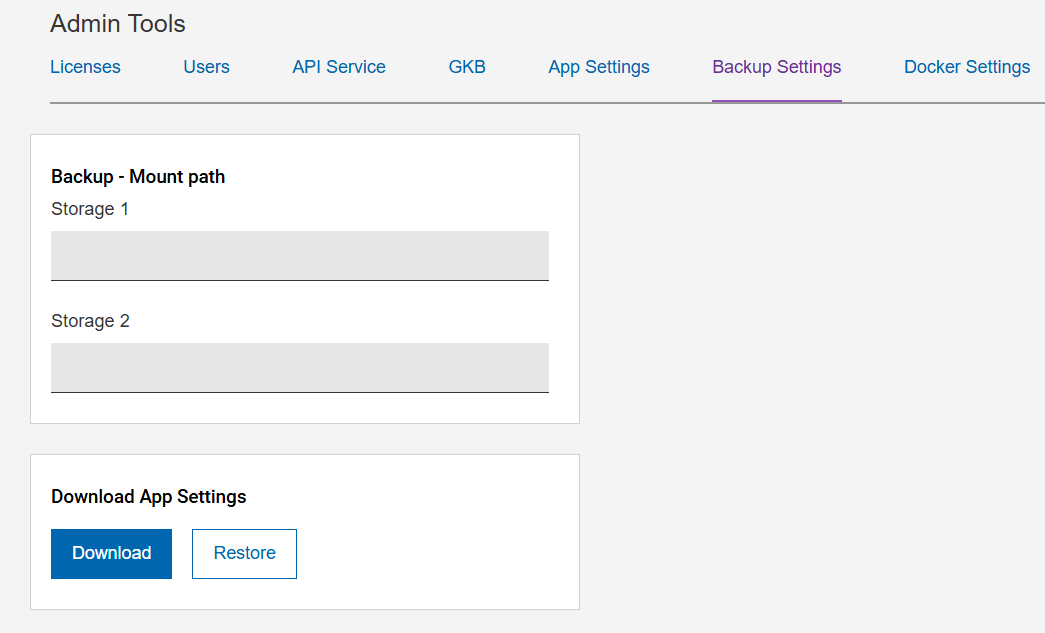
Task: Switch to the Users tab
Action: pyautogui.click(x=206, y=67)
